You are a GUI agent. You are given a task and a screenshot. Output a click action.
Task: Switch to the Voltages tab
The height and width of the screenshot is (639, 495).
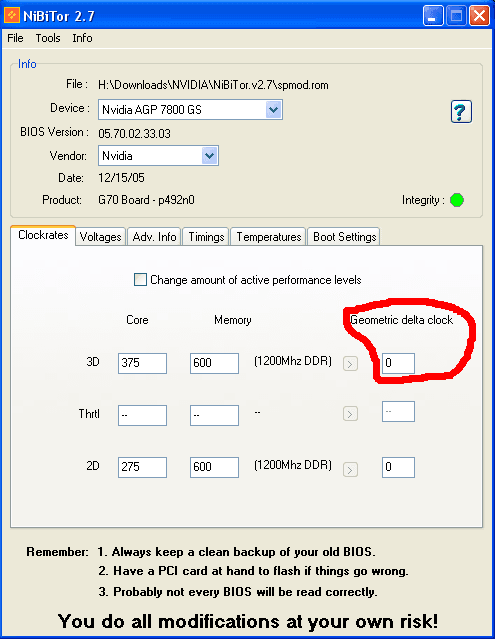click(101, 237)
